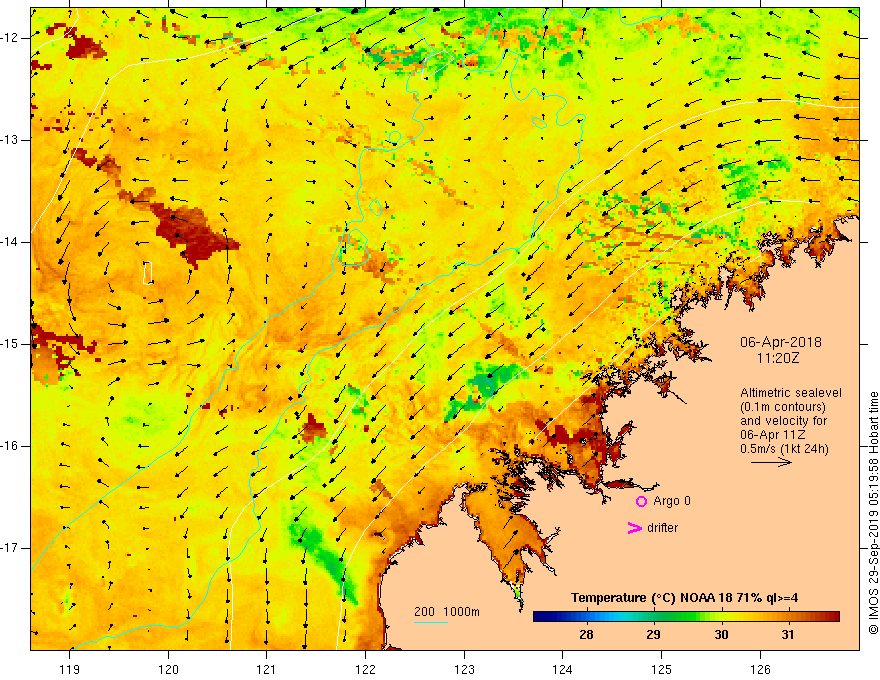Viewport: 880px width, 680px height.
Task: Click the '06-Apr-2018' date text
Action: coord(781,342)
